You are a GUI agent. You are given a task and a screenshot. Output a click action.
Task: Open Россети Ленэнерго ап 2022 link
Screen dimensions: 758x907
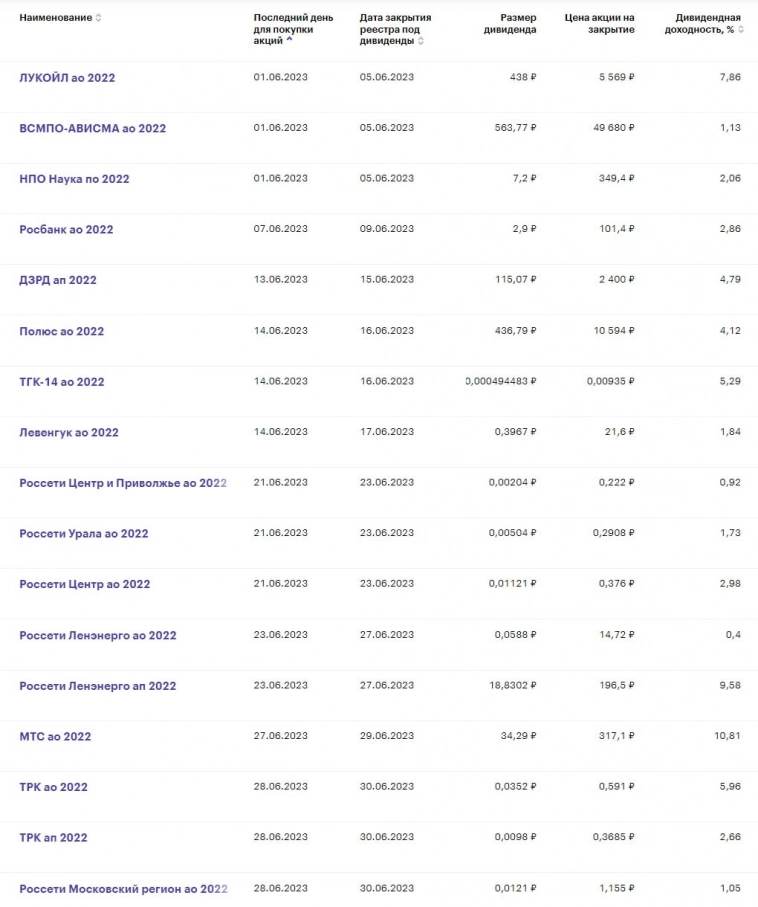[97, 686]
